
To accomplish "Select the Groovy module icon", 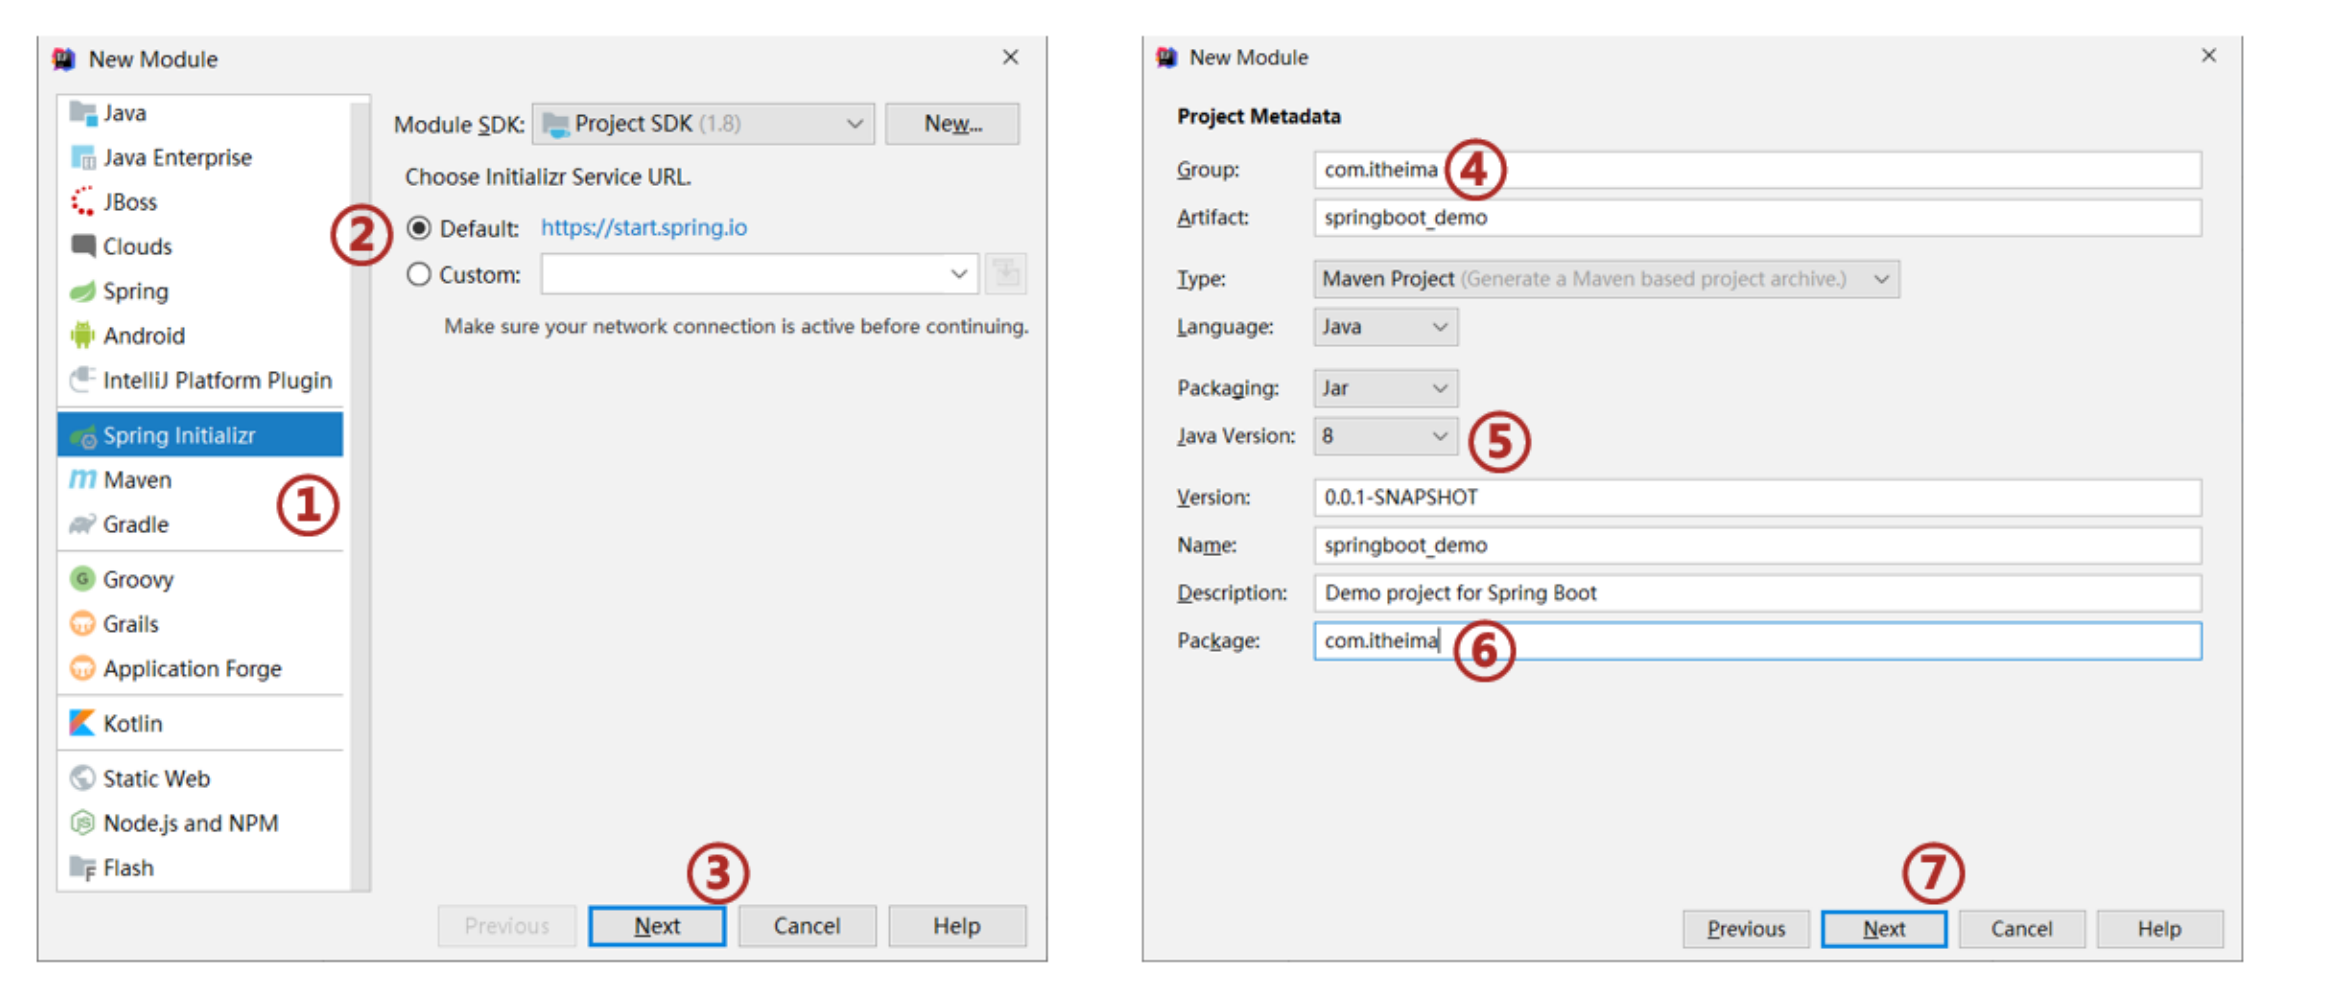I will 83,579.
